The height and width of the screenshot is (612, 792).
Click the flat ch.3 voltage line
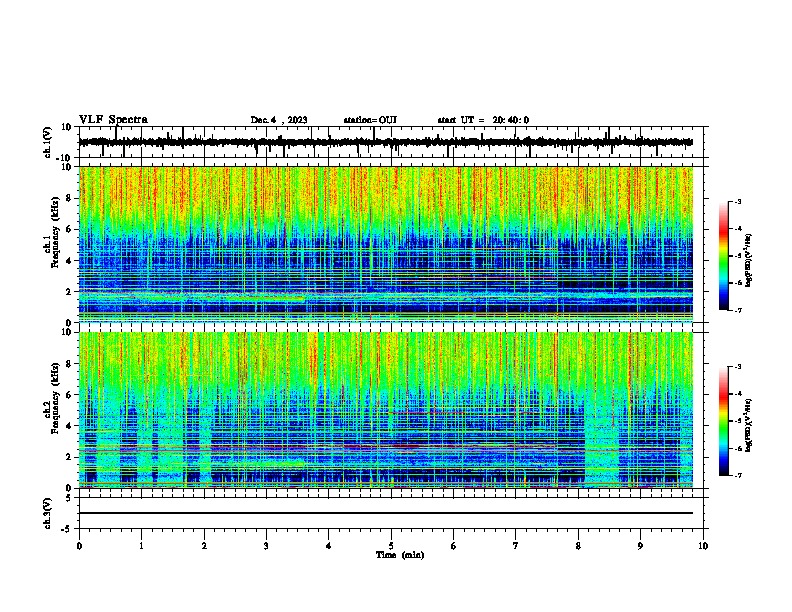(x=386, y=513)
